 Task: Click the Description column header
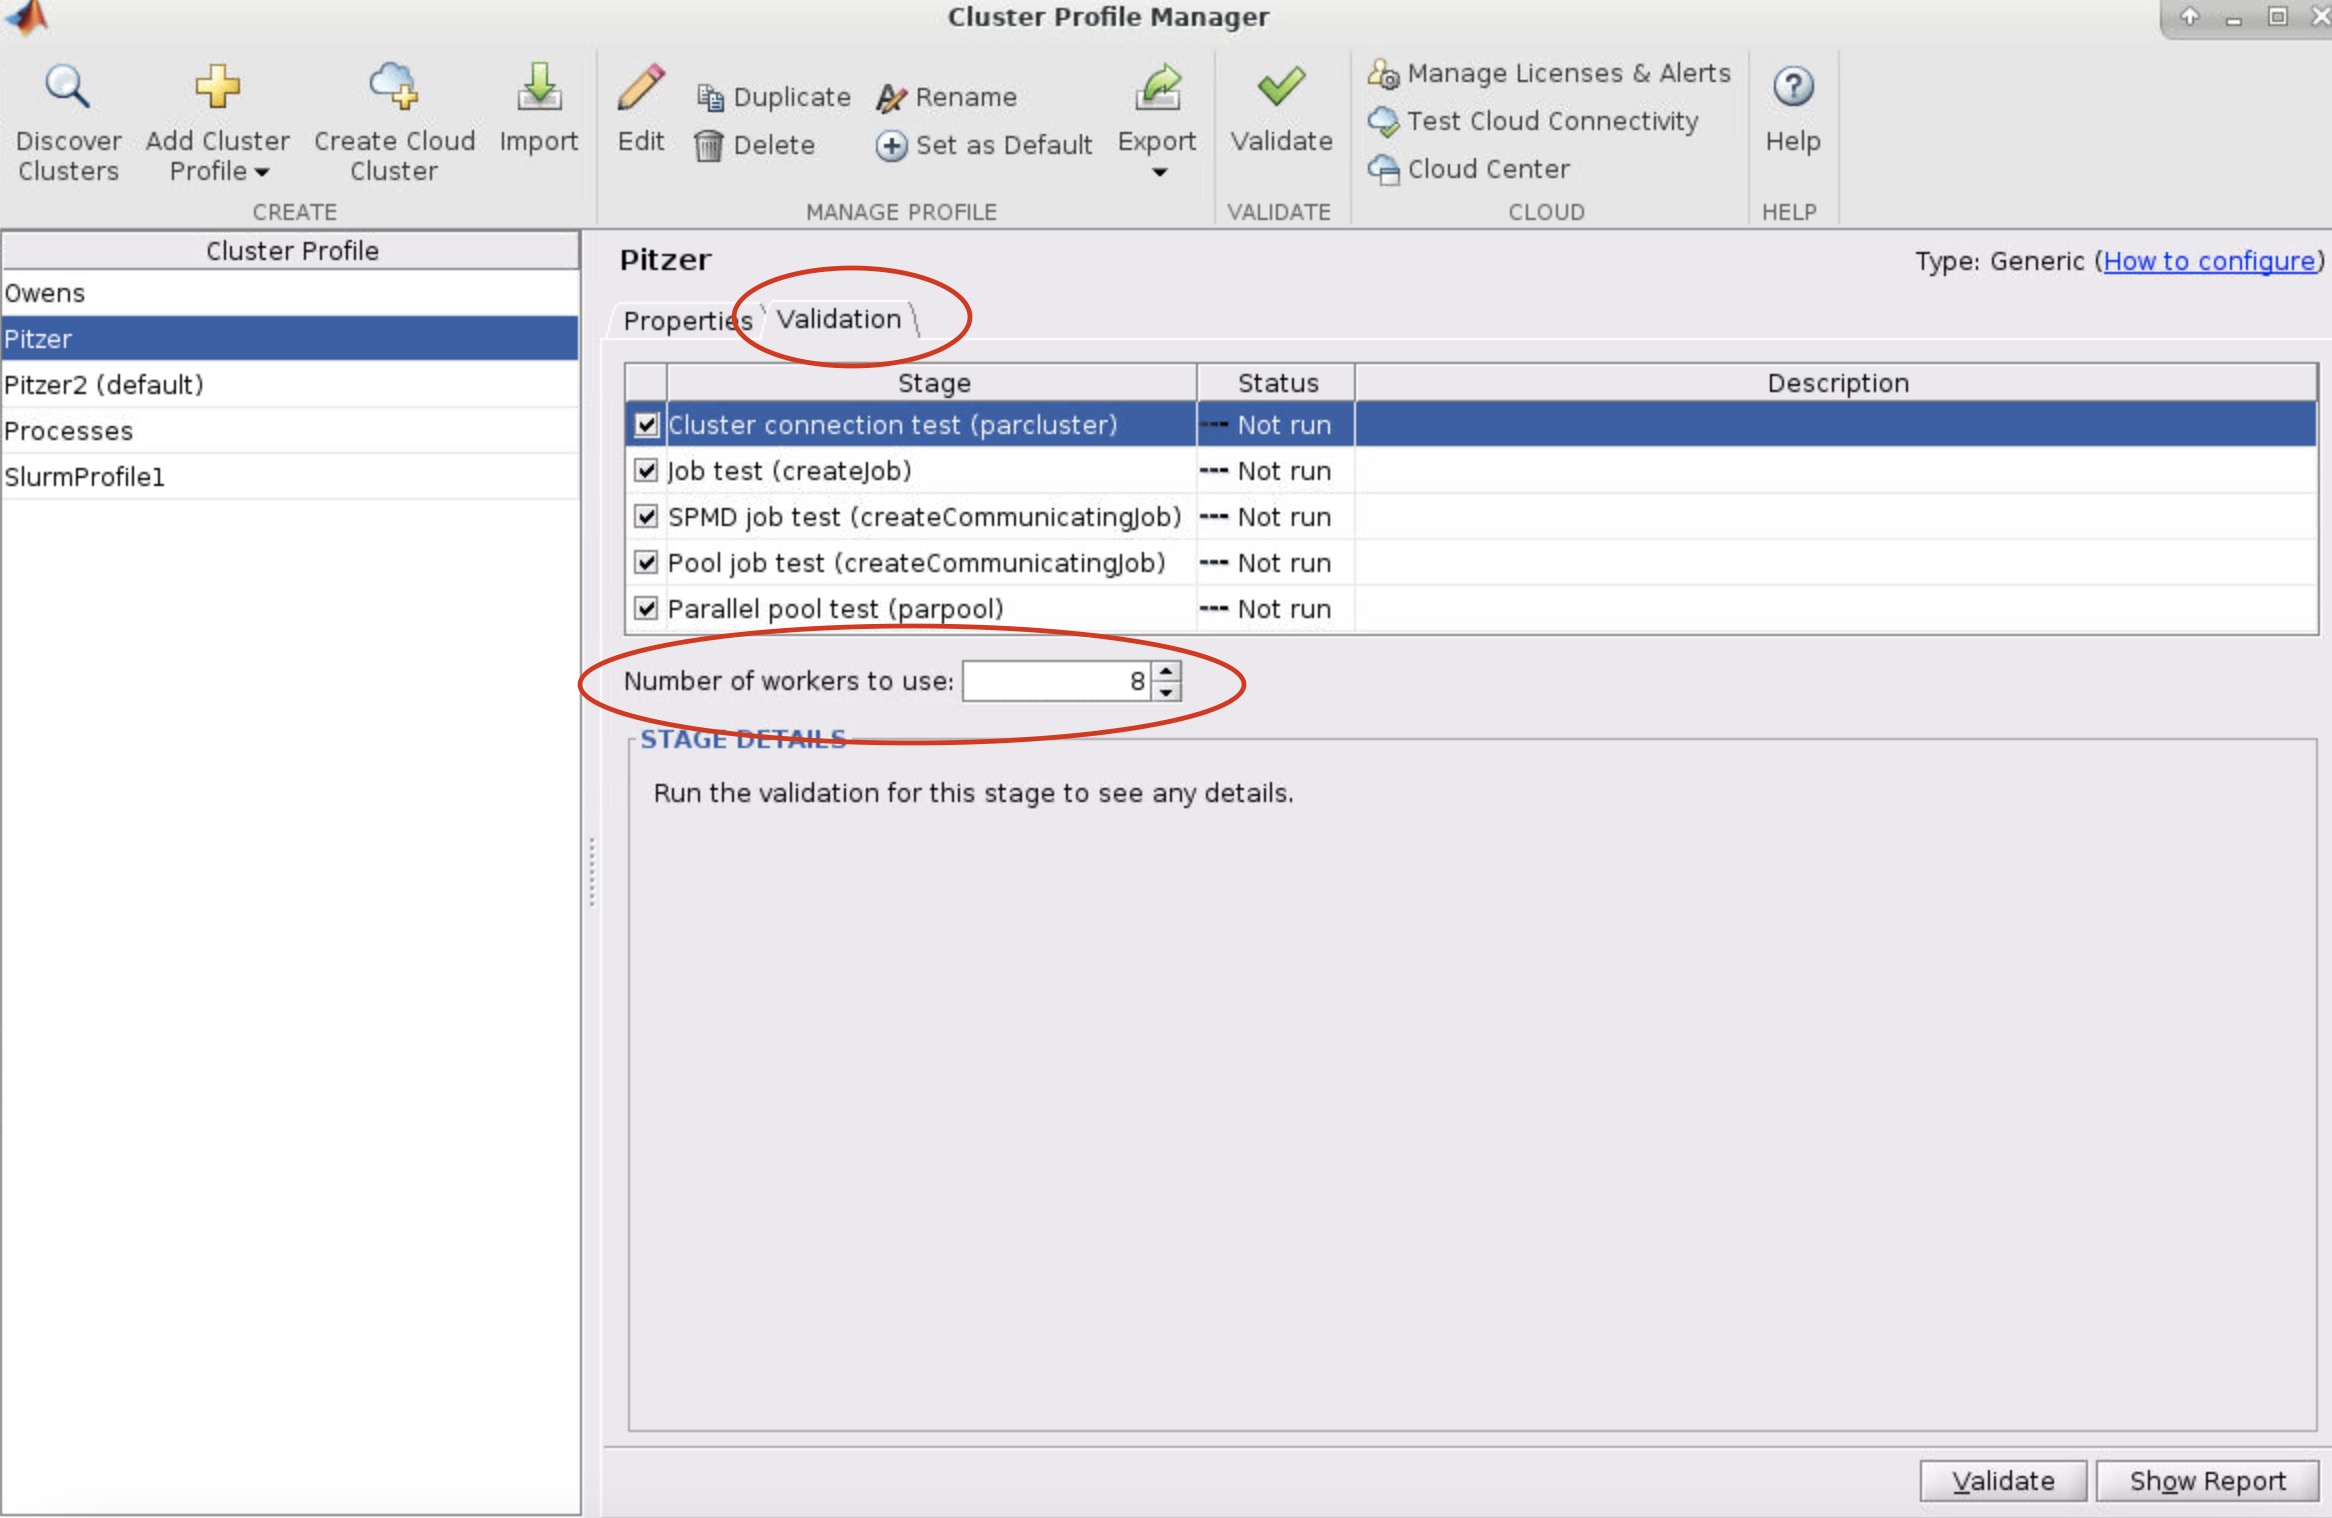coord(1836,383)
